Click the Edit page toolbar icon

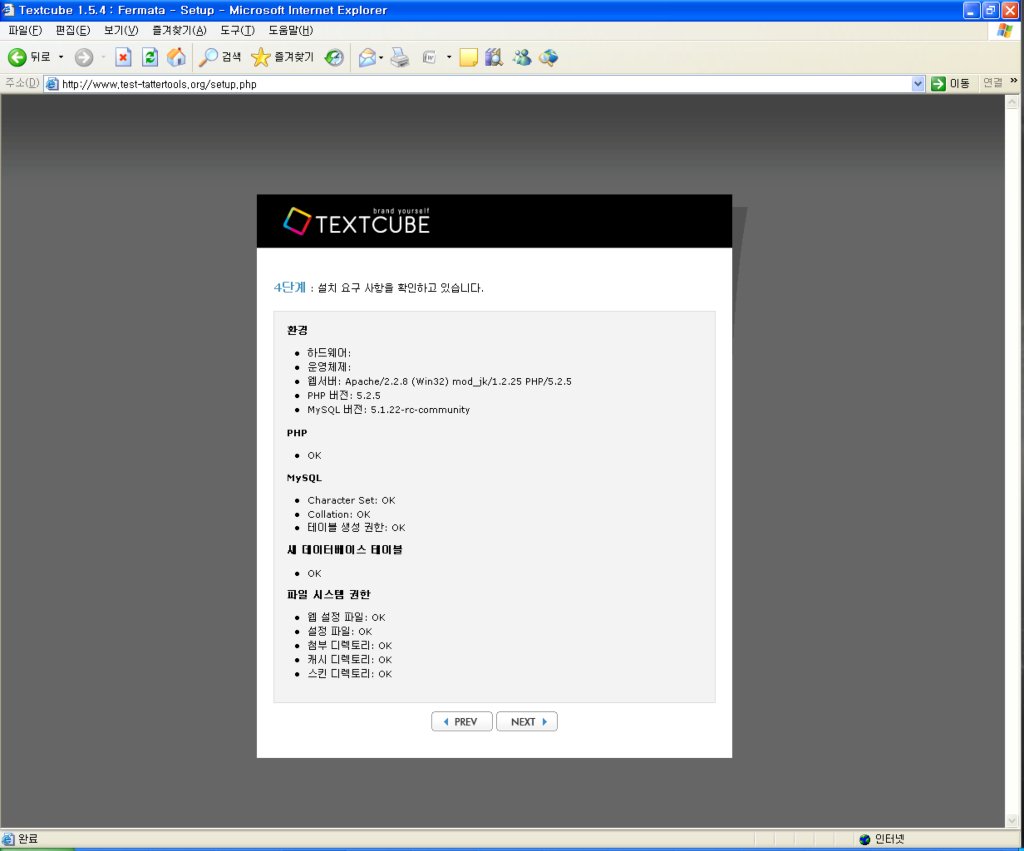[x=429, y=57]
